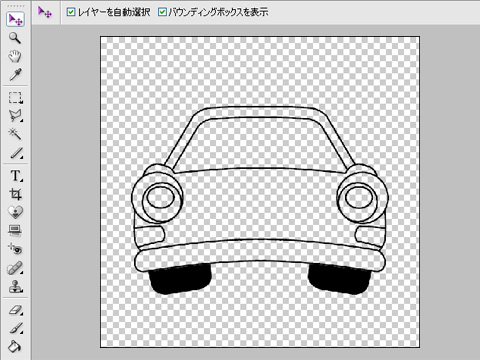Select the Cookie Cutter heart tool

15,212
